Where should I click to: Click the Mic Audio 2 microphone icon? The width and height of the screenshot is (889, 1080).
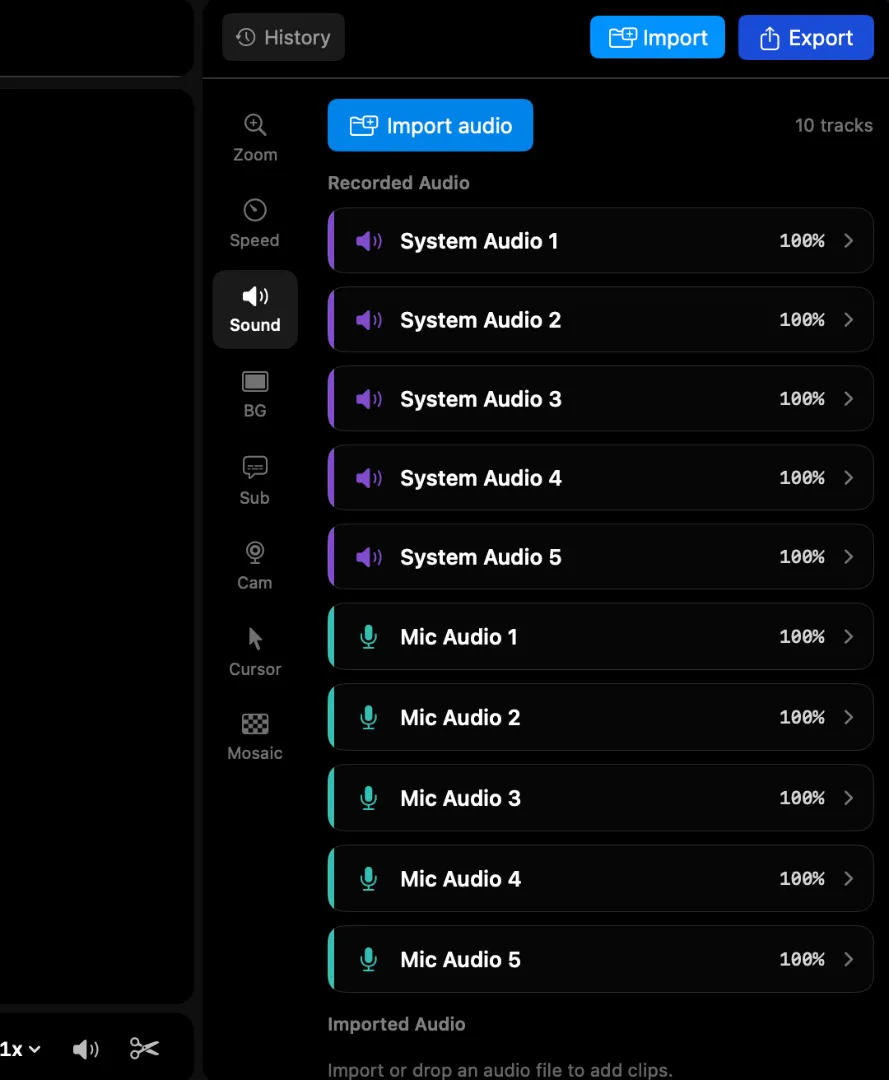[368, 718]
